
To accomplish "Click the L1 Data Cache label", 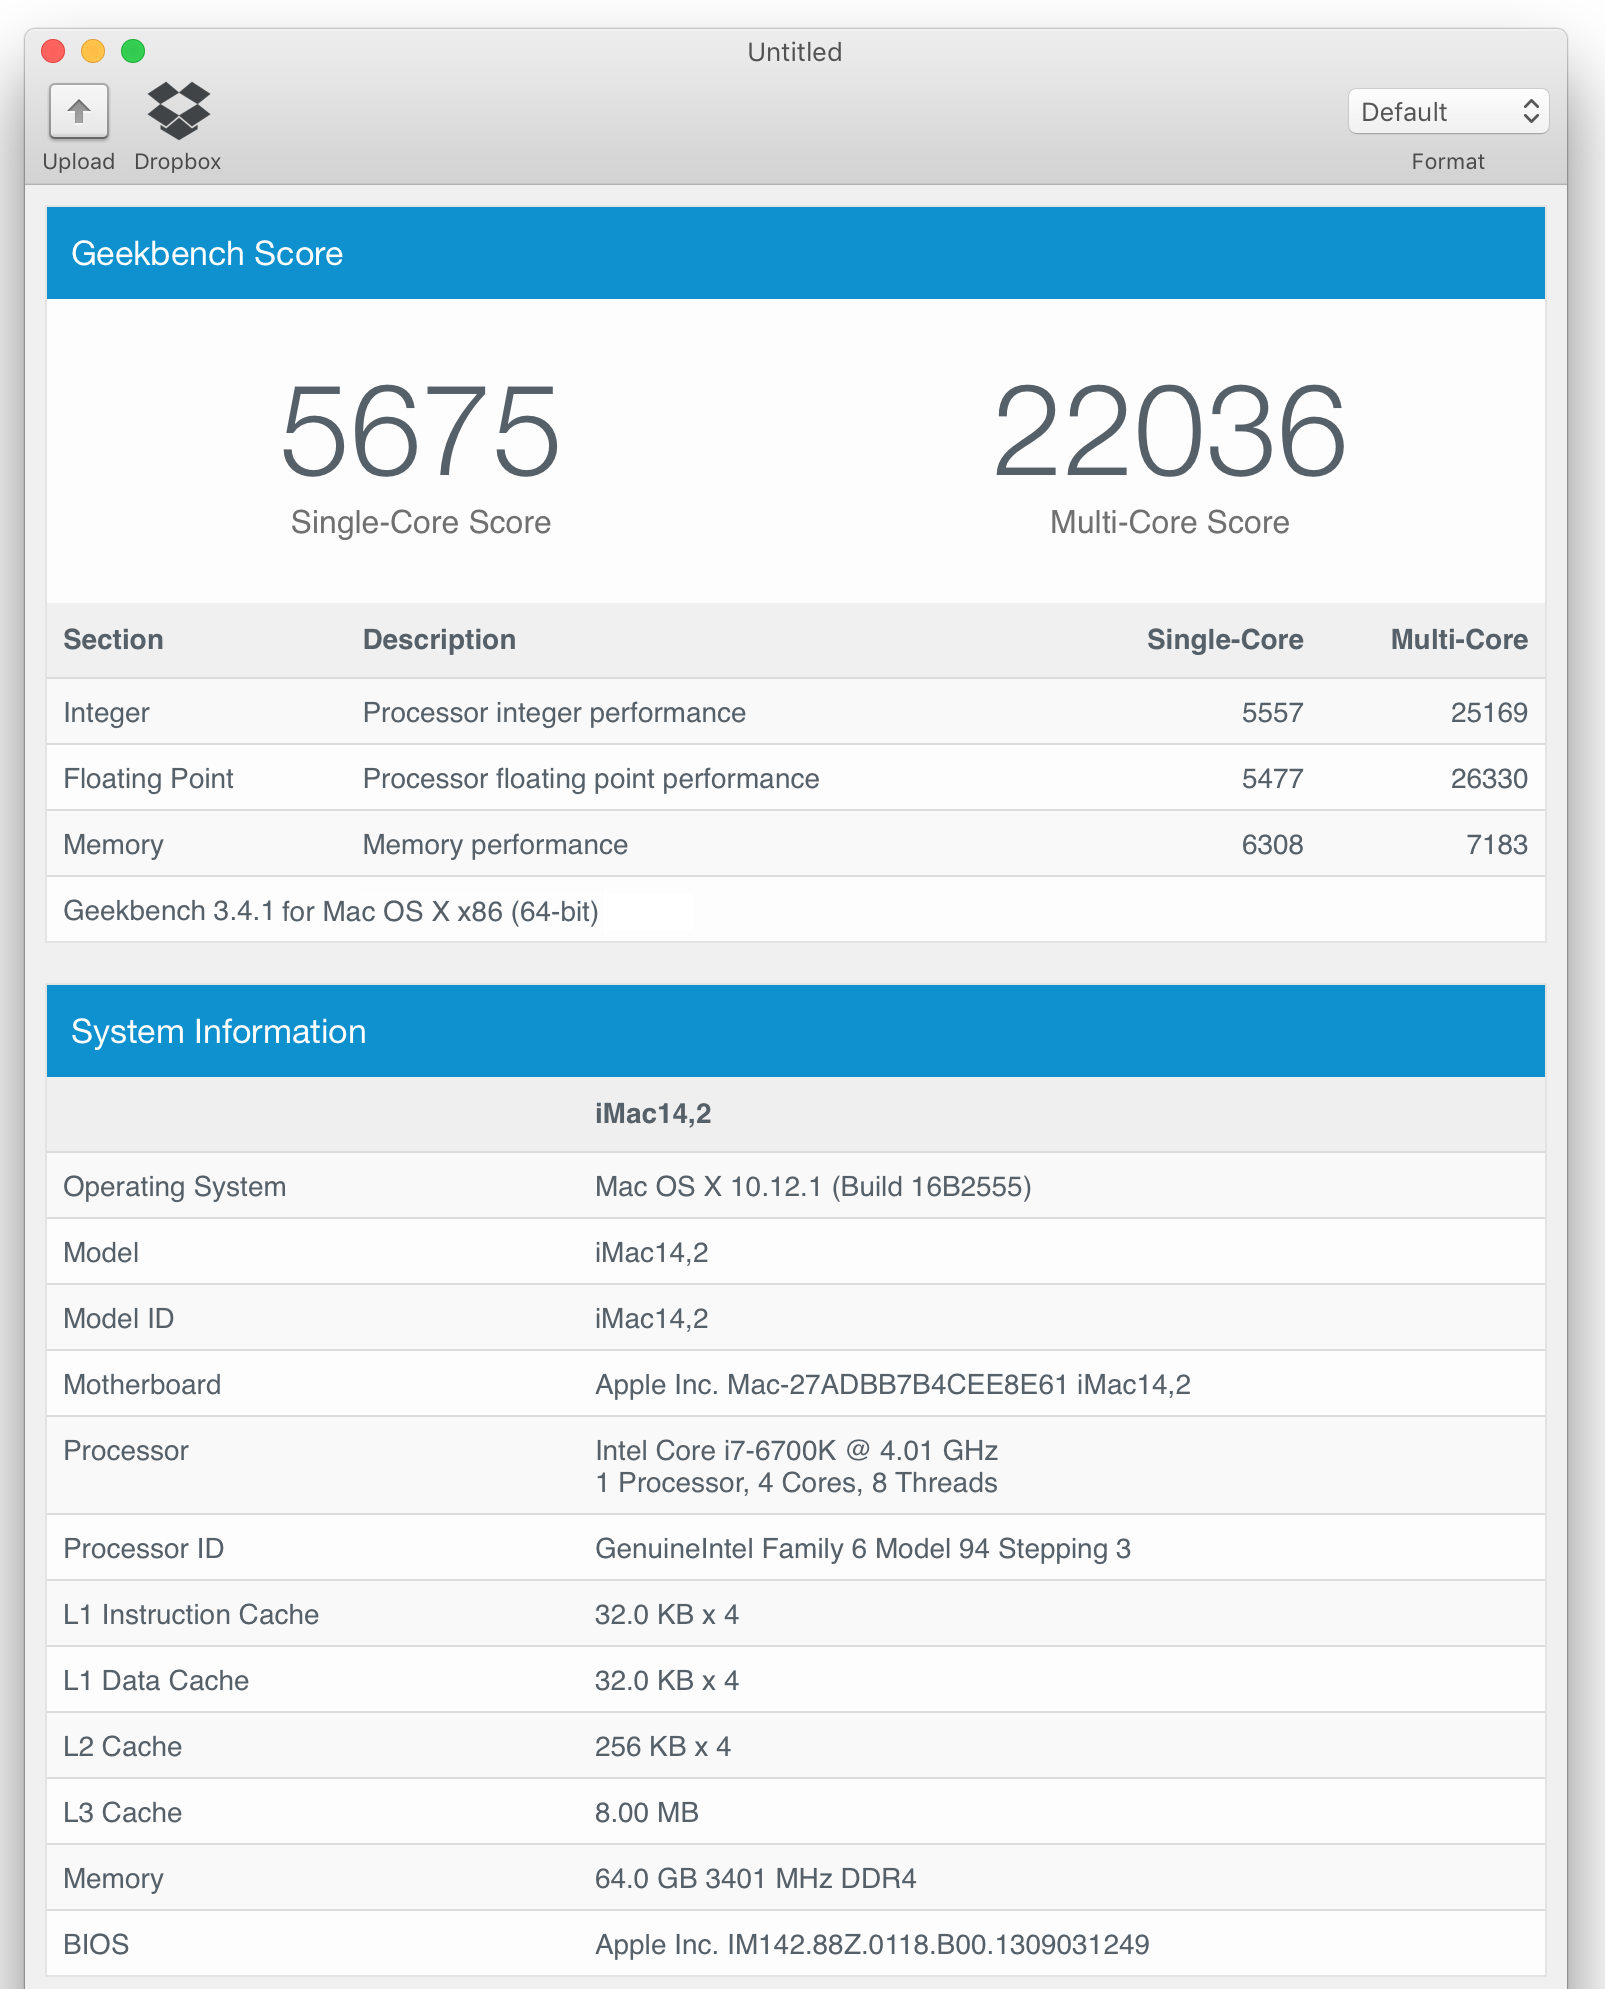I will tap(156, 1681).
